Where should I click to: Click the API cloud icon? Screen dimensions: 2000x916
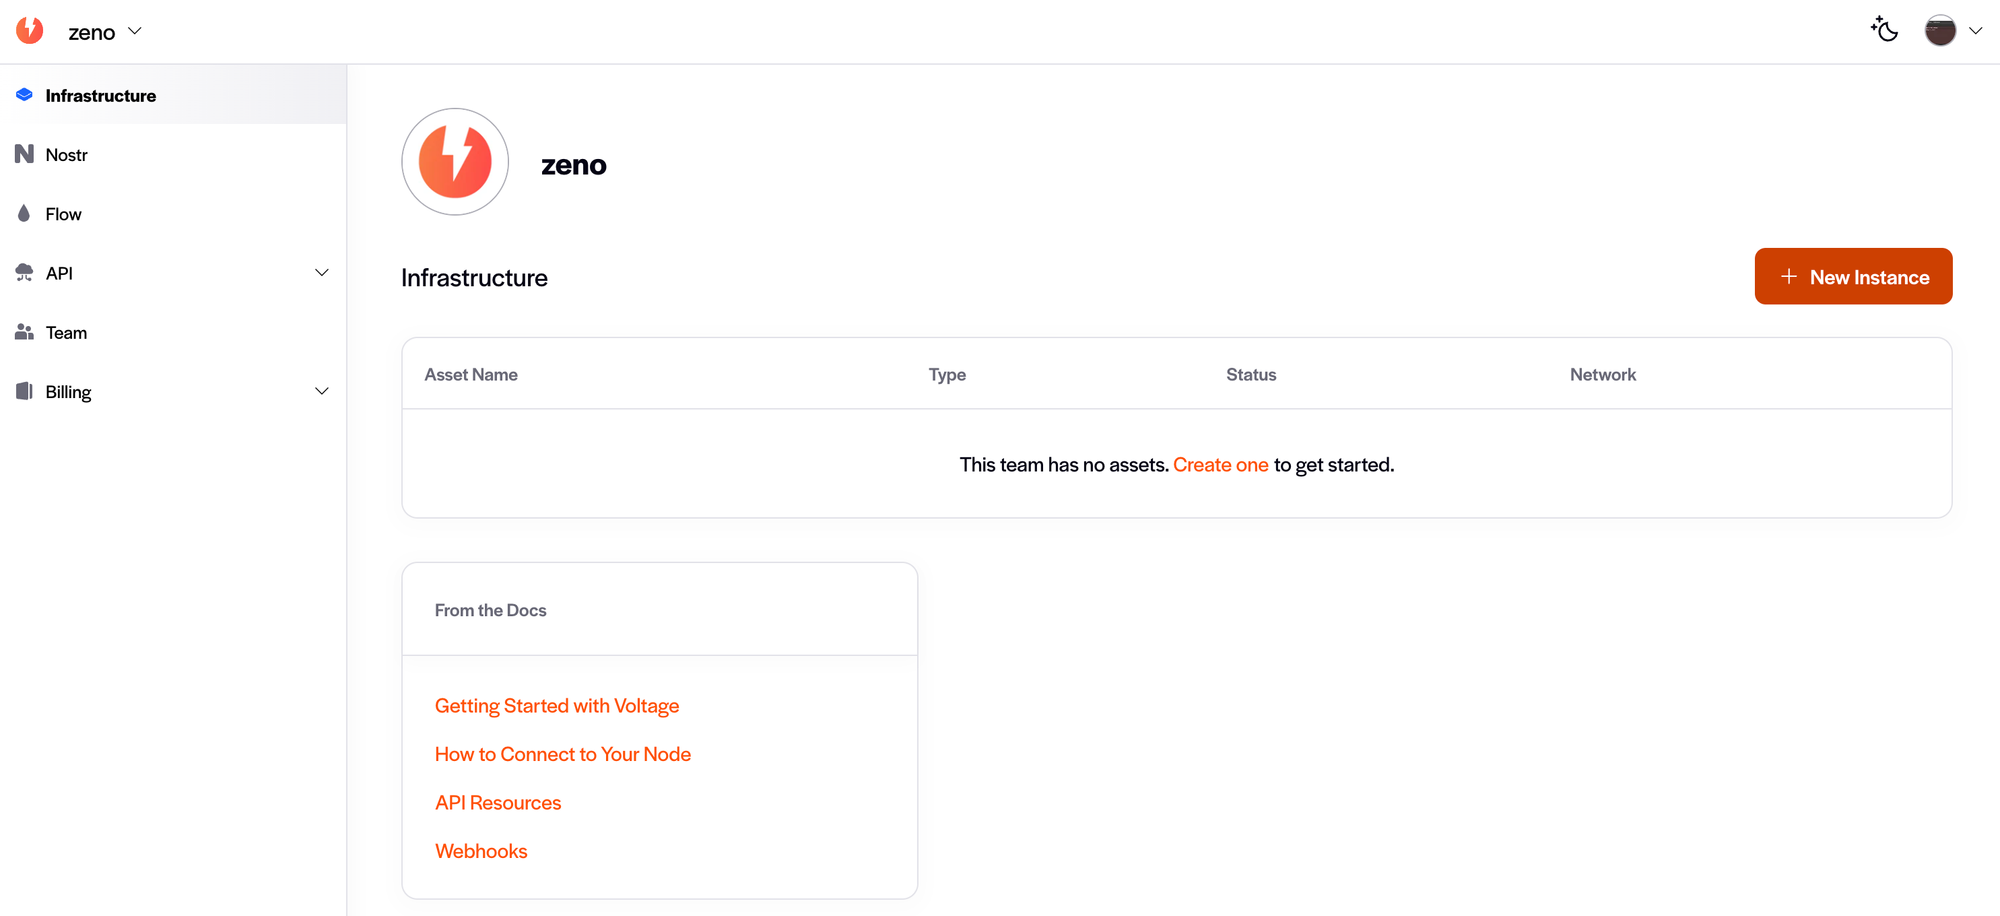[24, 273]
